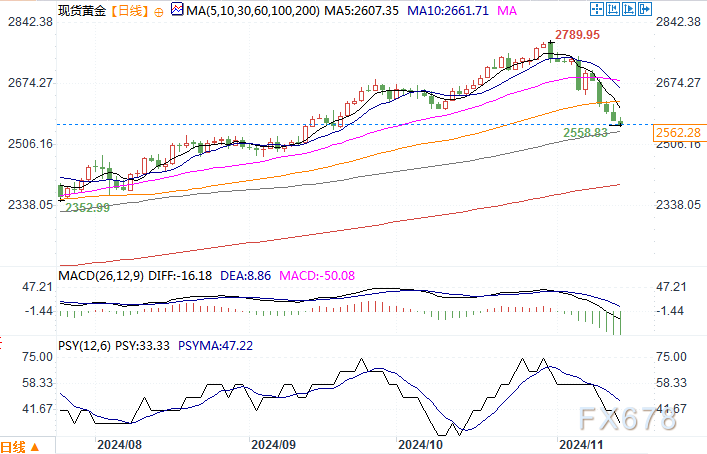Click the last of four top-right chart tool icons
The width and height of the screenshot is (707, 454).
coord(647,10)
